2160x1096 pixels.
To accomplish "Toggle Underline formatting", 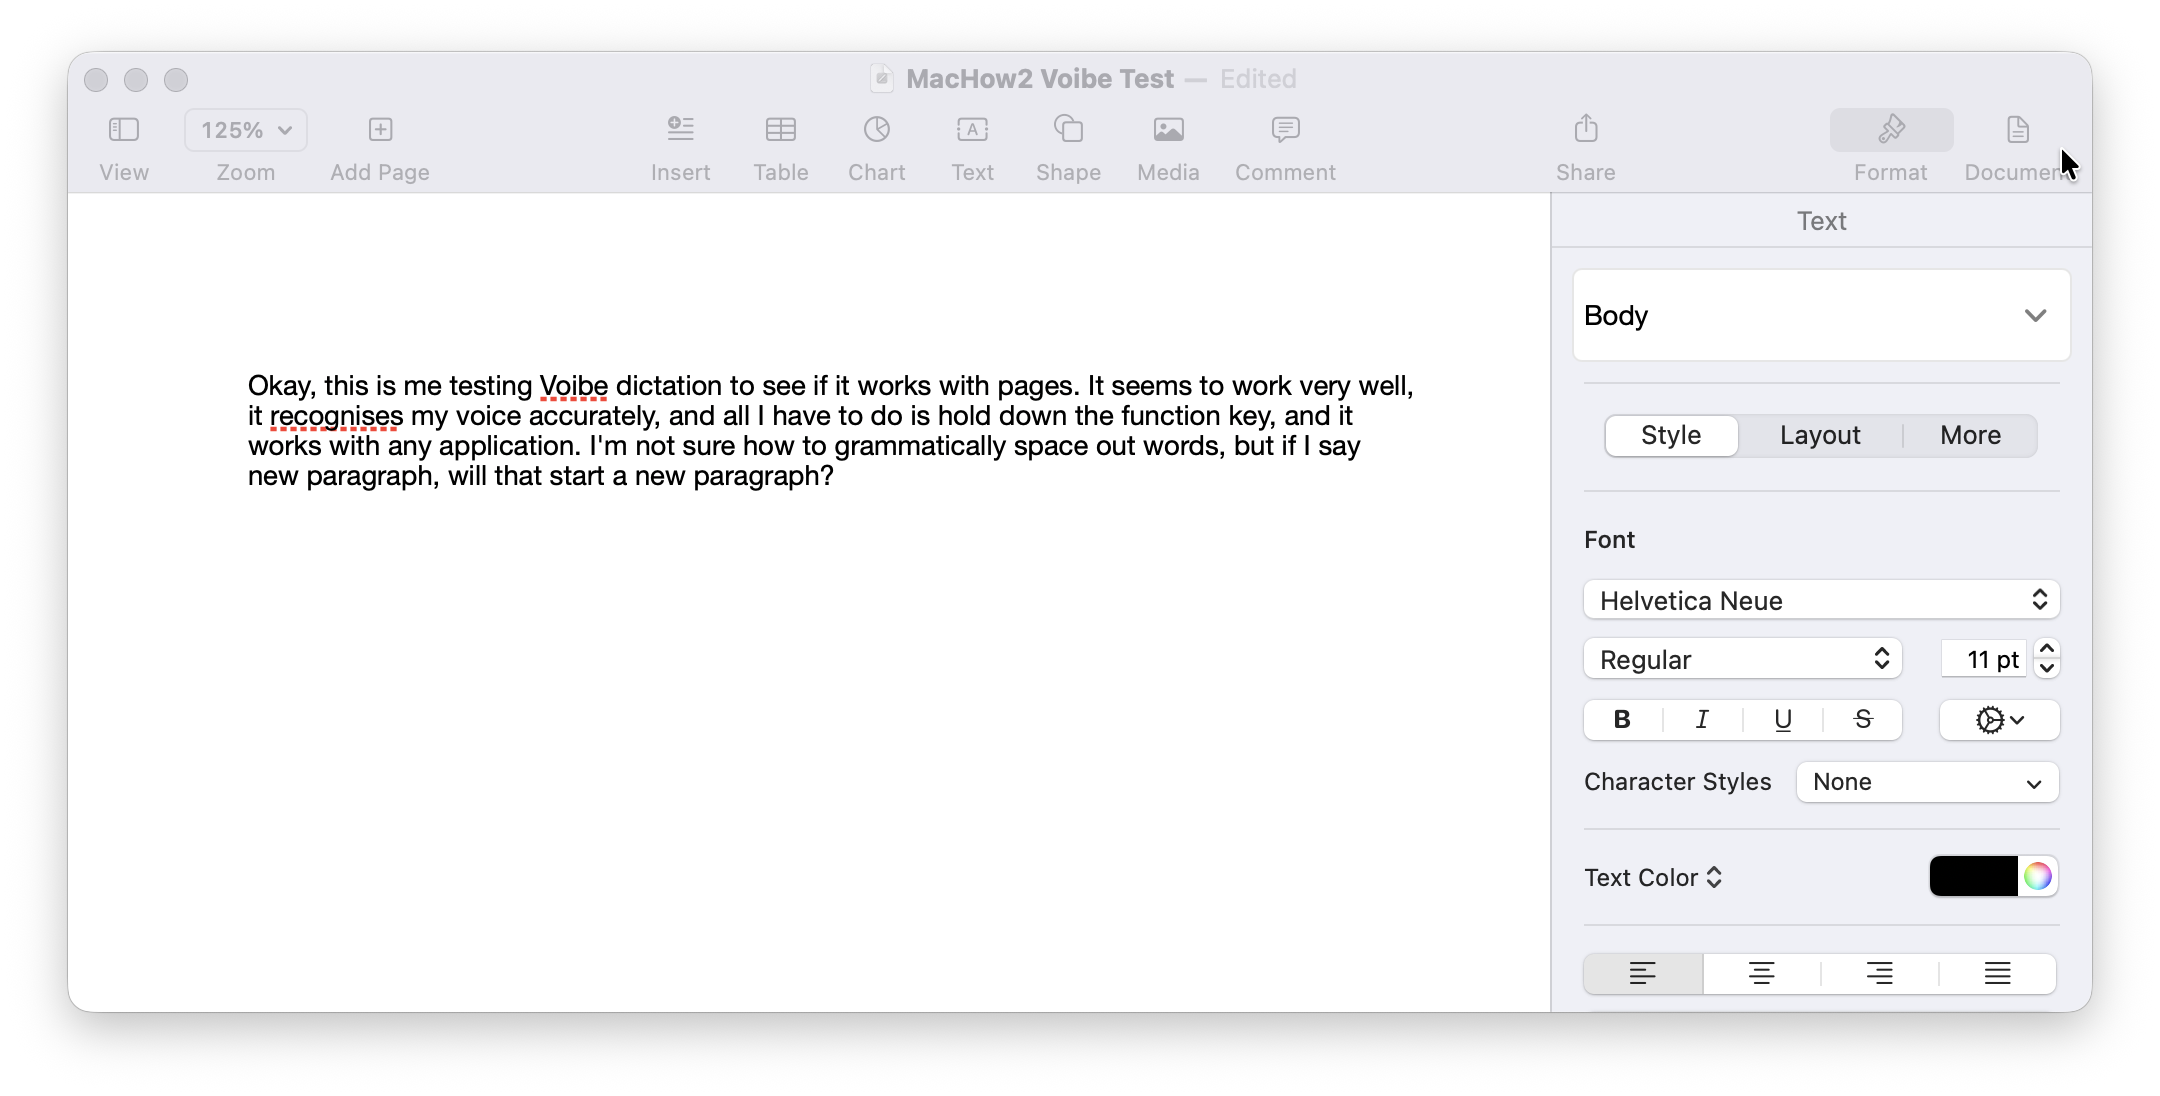I will pos(1783,719).
